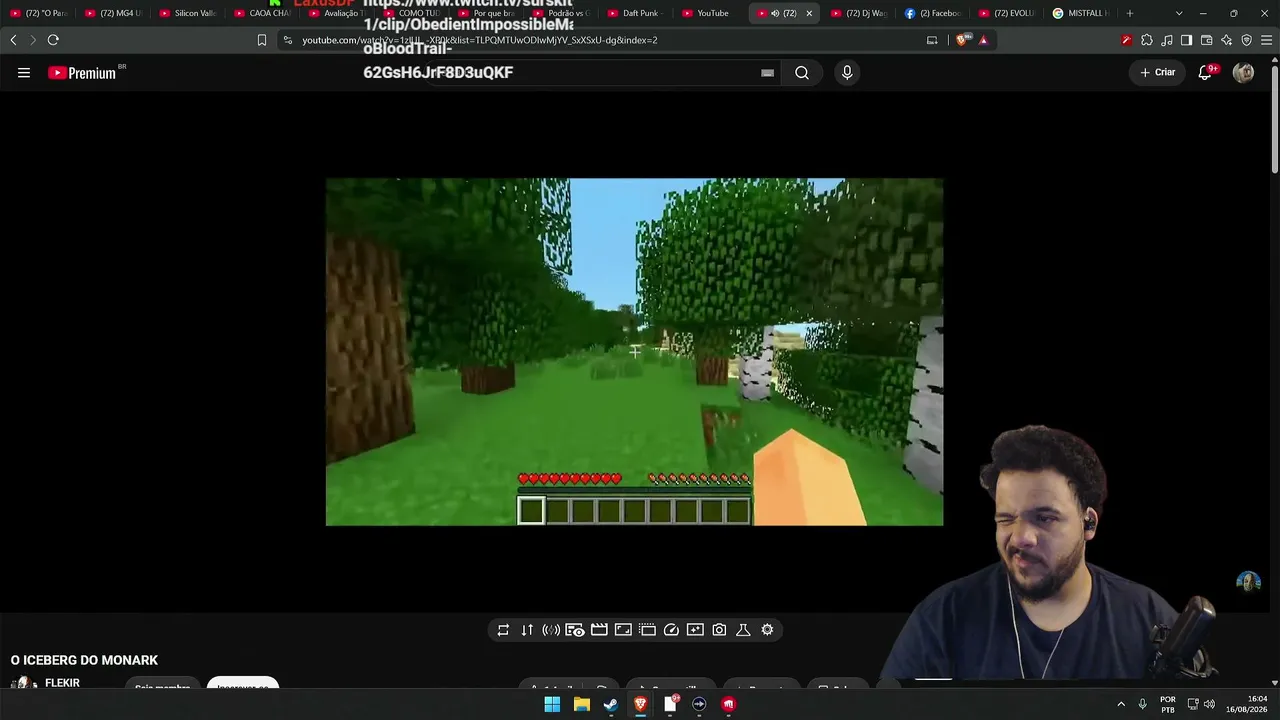Switch to the Daft Punk tab
1280x720 pixels.
[637, 13]
